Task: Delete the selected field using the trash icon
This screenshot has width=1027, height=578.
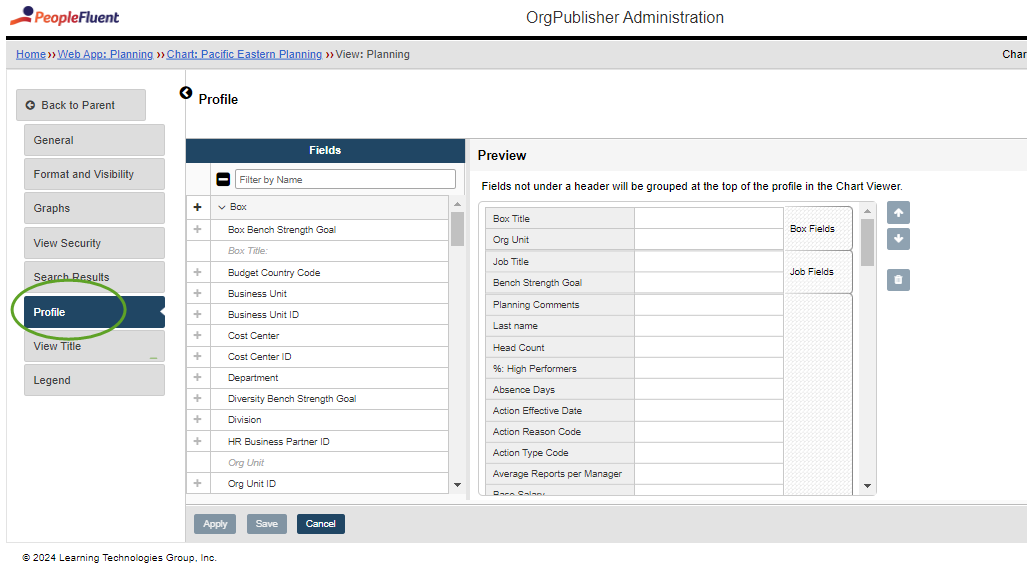Action: point(897,279)
